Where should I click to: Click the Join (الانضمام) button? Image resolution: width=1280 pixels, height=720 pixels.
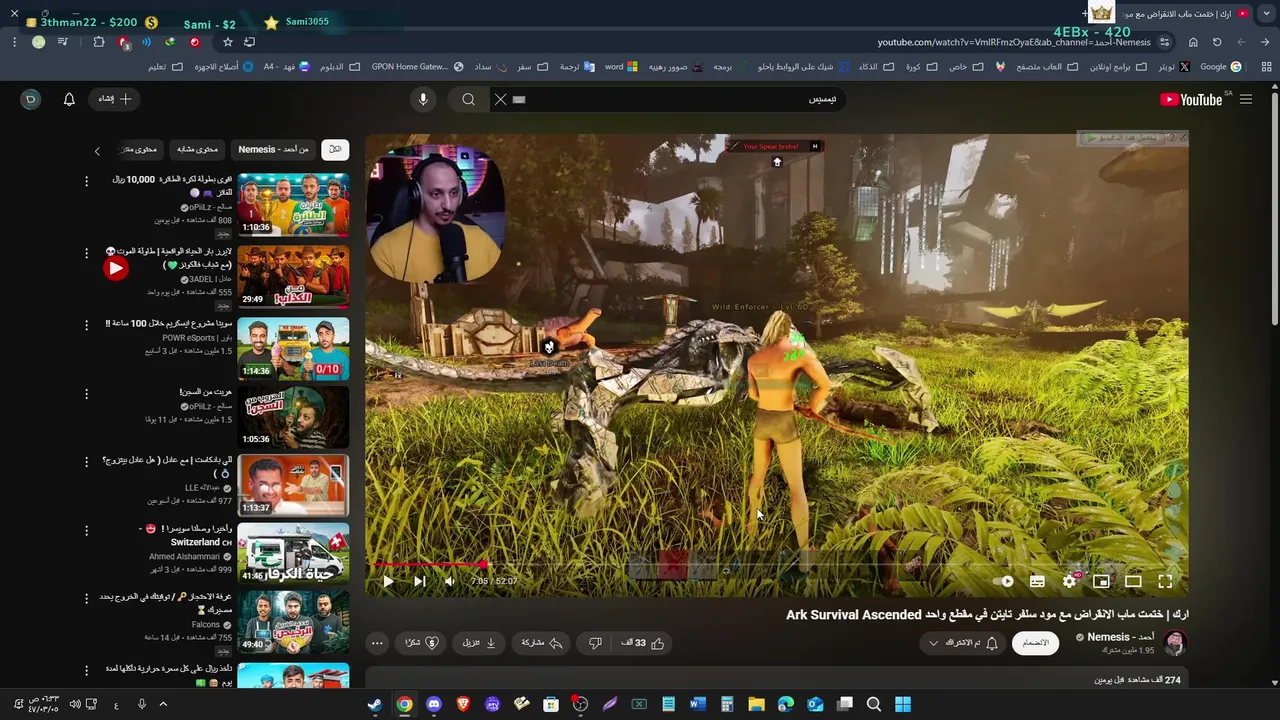[x=1036, y=643]
